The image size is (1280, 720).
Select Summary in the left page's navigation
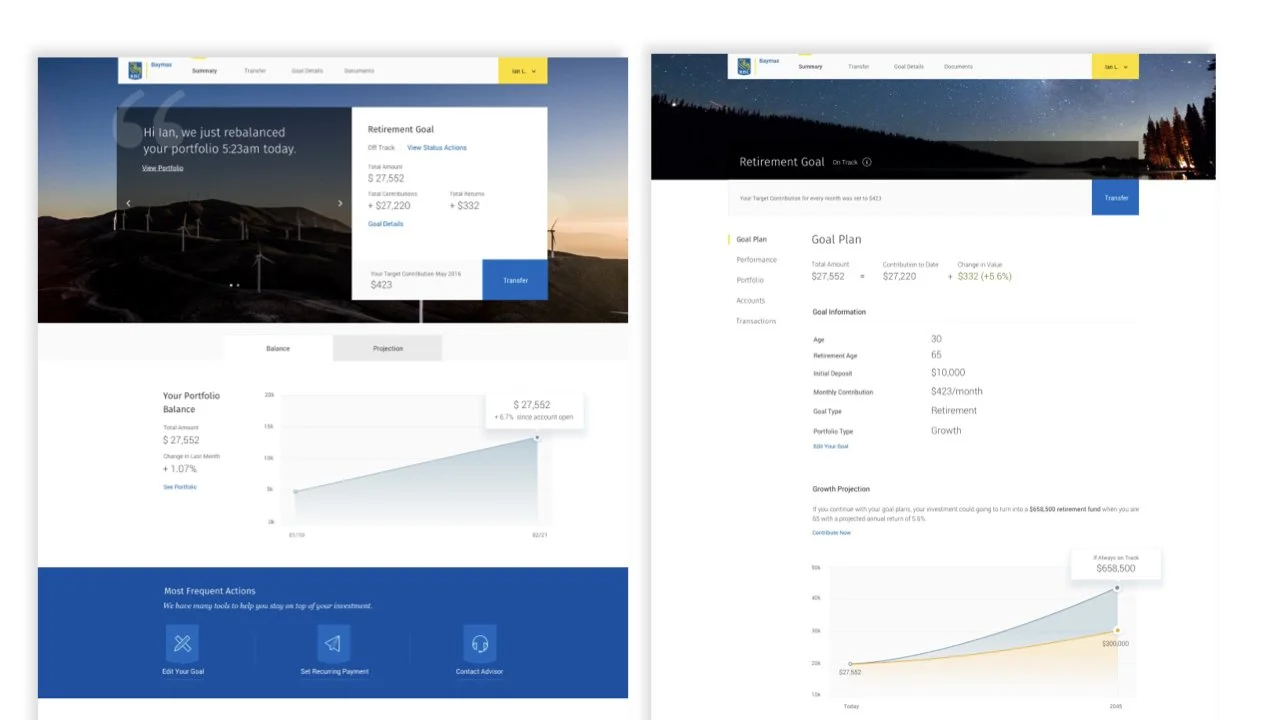(x=204, y=71)
